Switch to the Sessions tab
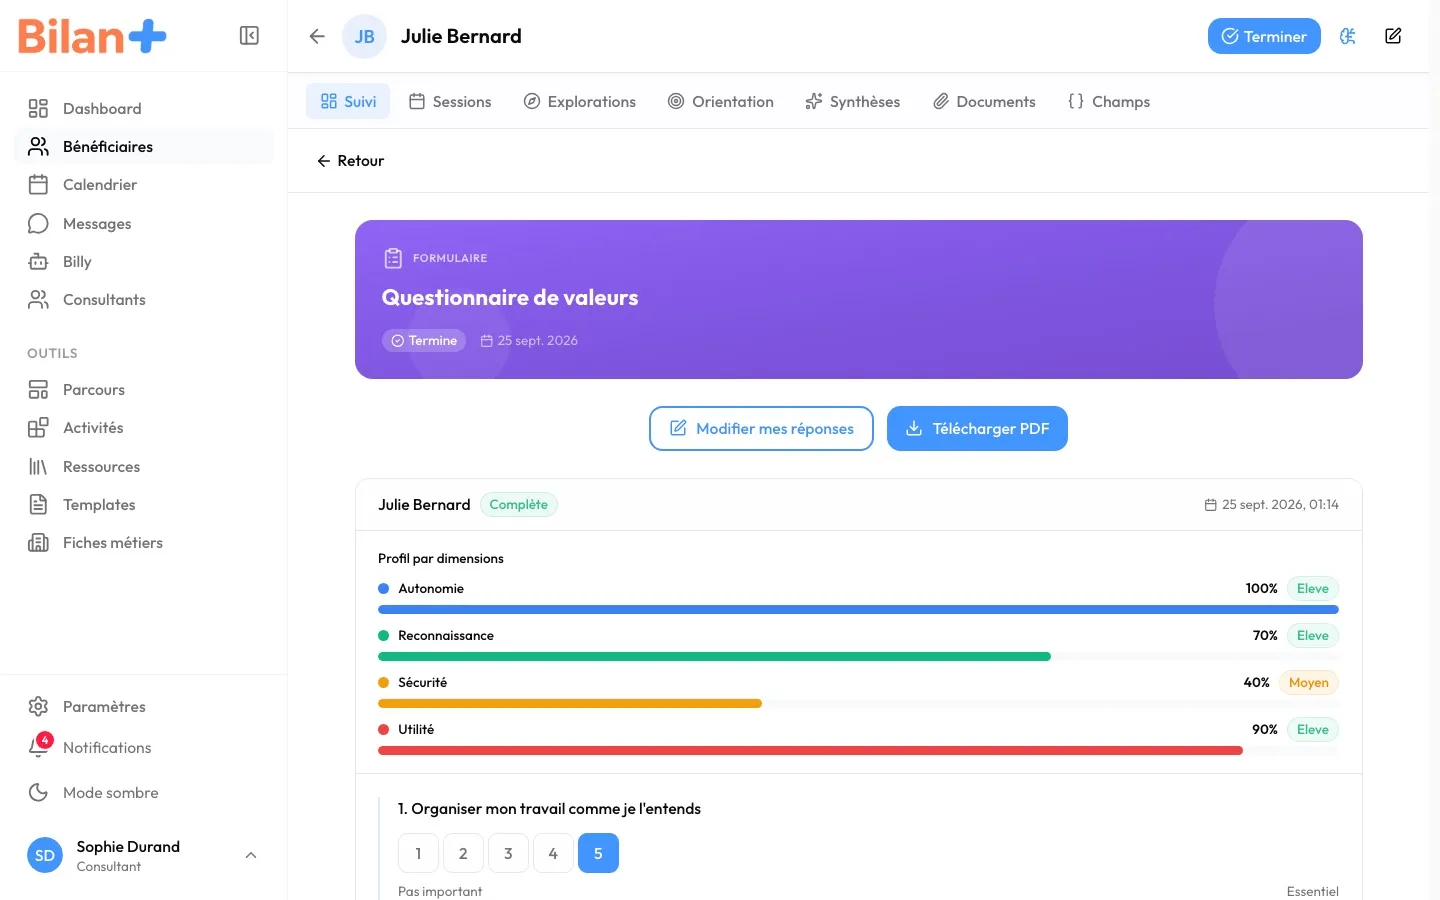 click(450, 101)
